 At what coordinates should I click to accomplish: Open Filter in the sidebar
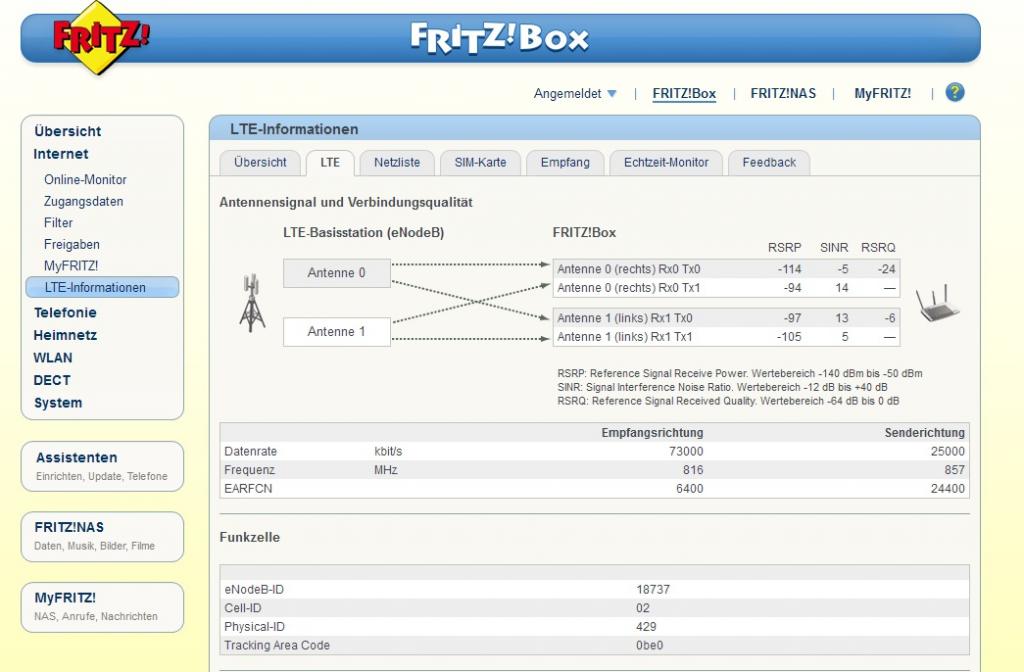(x=58, y=223)
